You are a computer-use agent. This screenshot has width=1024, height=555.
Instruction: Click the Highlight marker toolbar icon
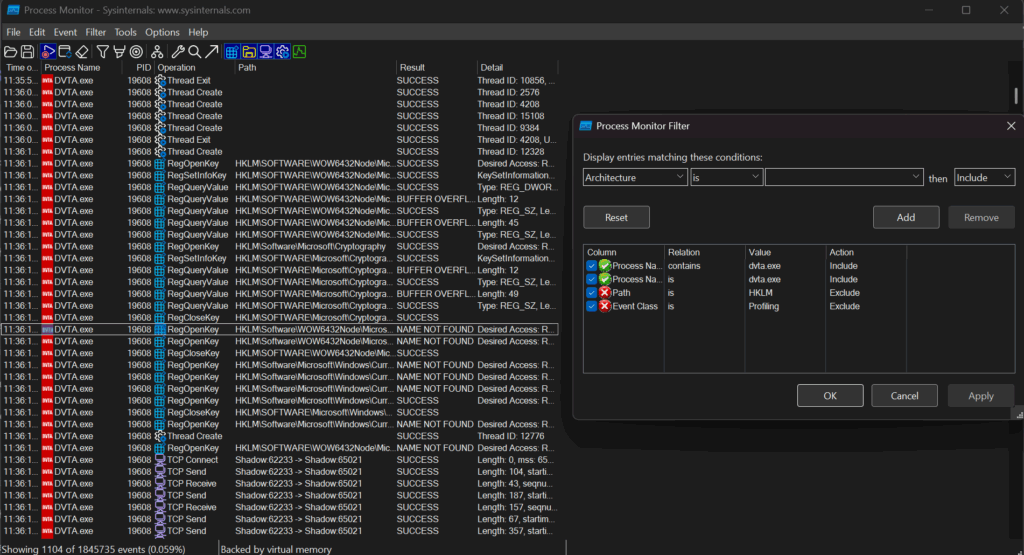(x=119, y=51)
